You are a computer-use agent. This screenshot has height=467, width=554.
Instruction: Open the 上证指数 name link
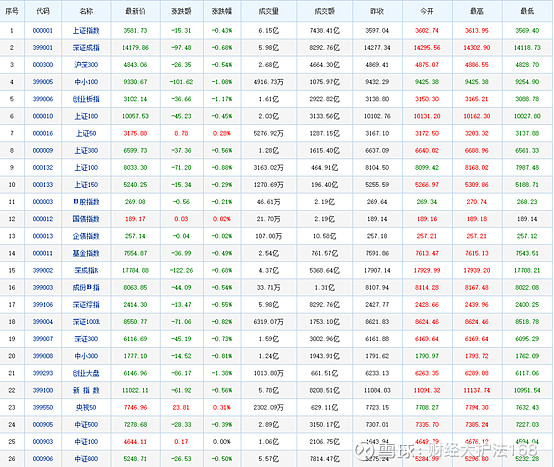click(x=86, y=31)
